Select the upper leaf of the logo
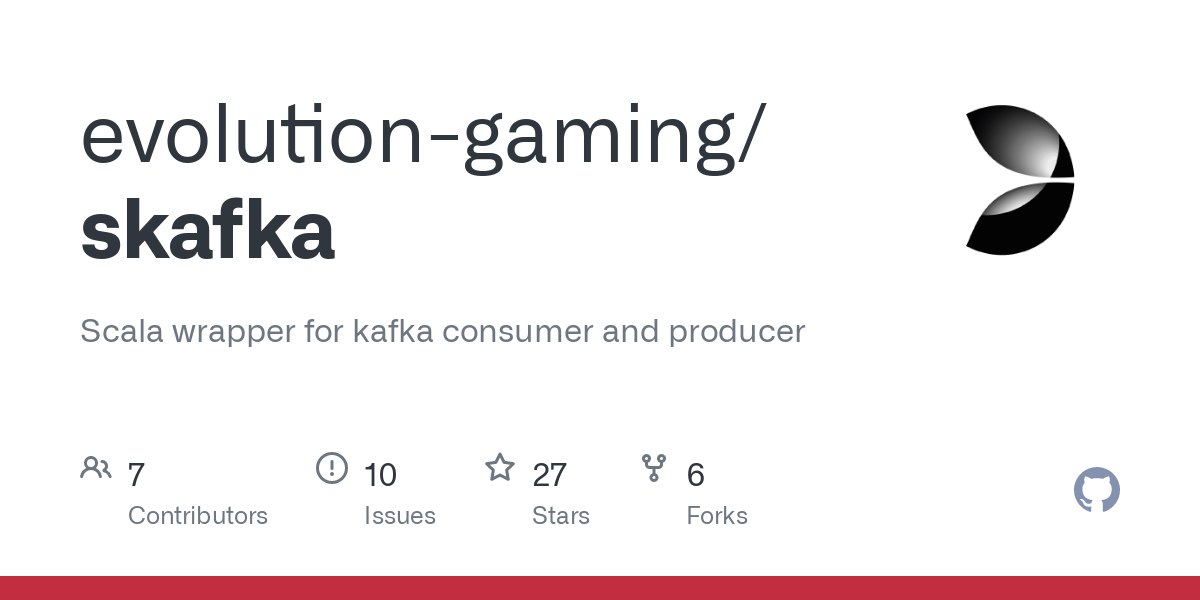Viewport: 1200px width, 600px height. 1020,141
